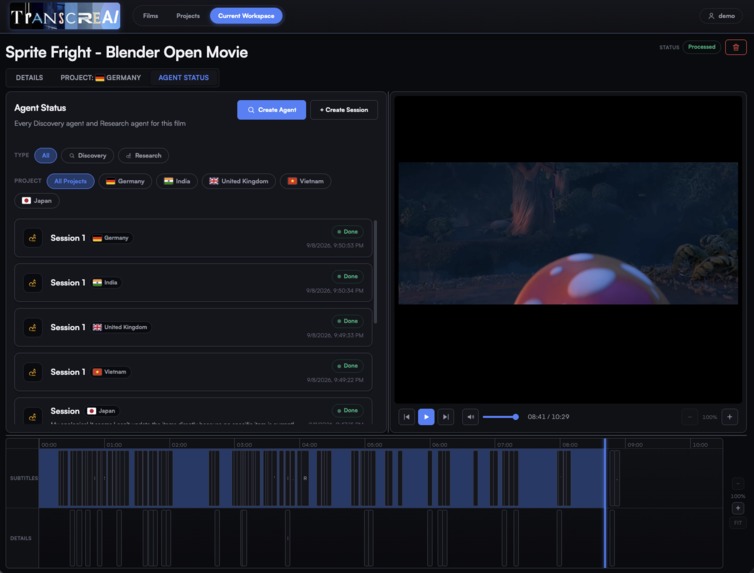The height and width of the screenshot is (573, 754).
Task: Open Session 1 India card
Action: click(193, 283)
